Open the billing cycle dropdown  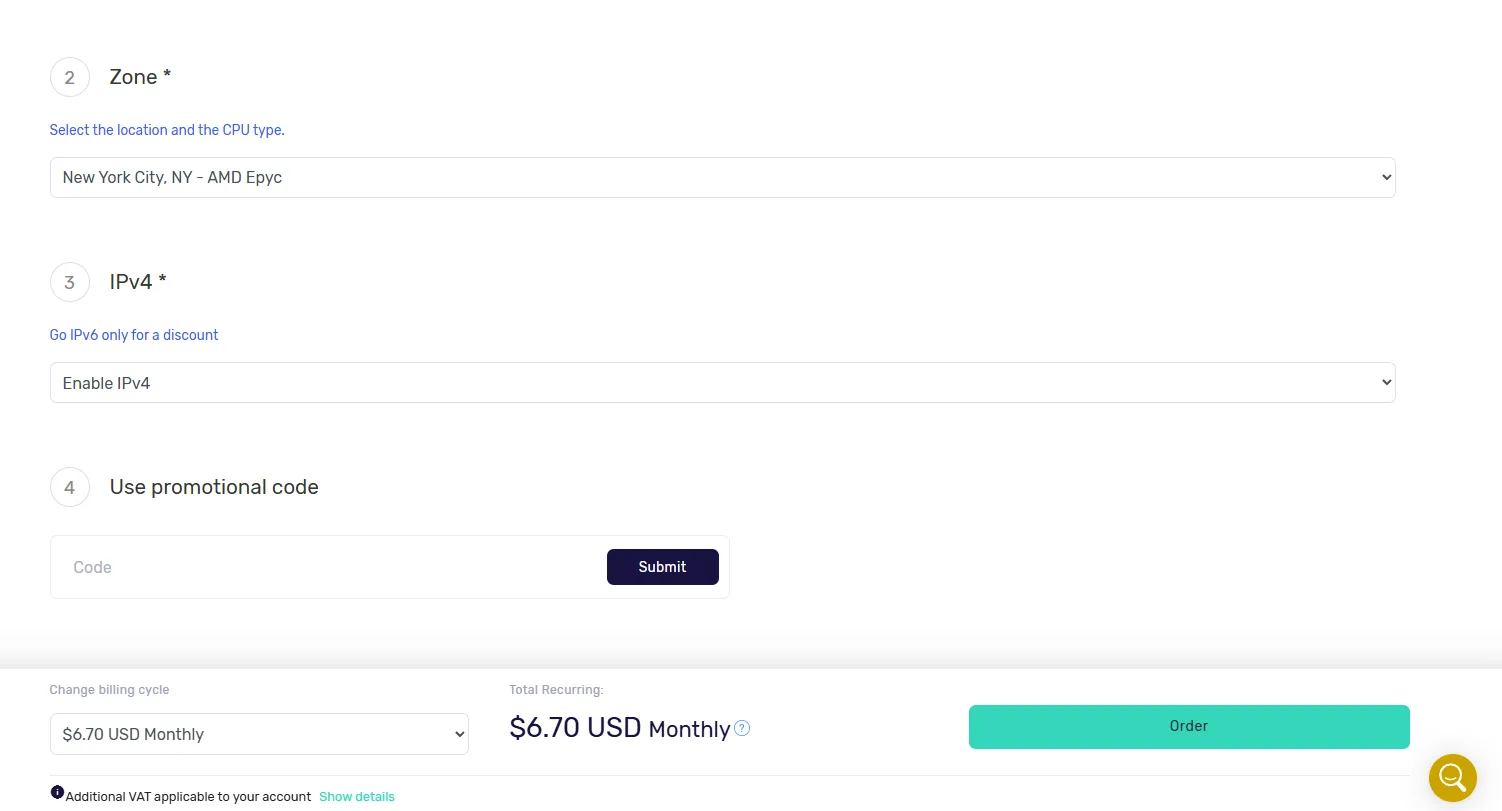pos(259,734)
